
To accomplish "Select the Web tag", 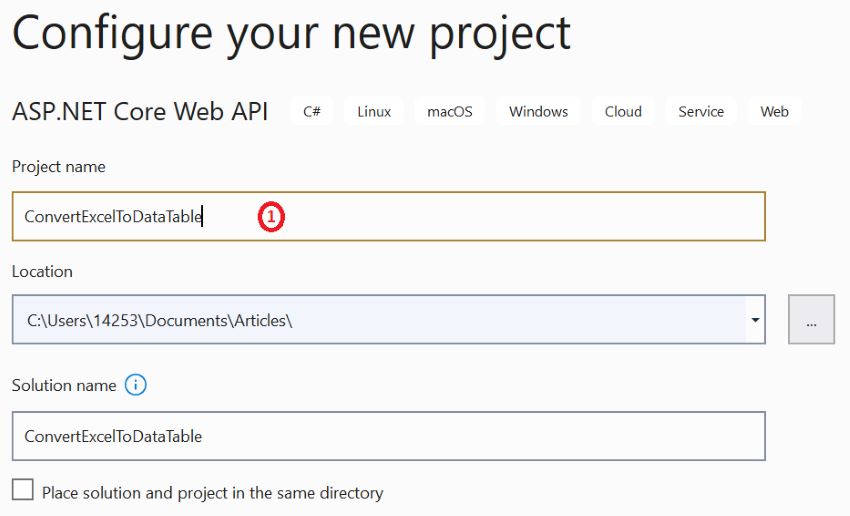I will pyautogui.click(x=774, y=112).
